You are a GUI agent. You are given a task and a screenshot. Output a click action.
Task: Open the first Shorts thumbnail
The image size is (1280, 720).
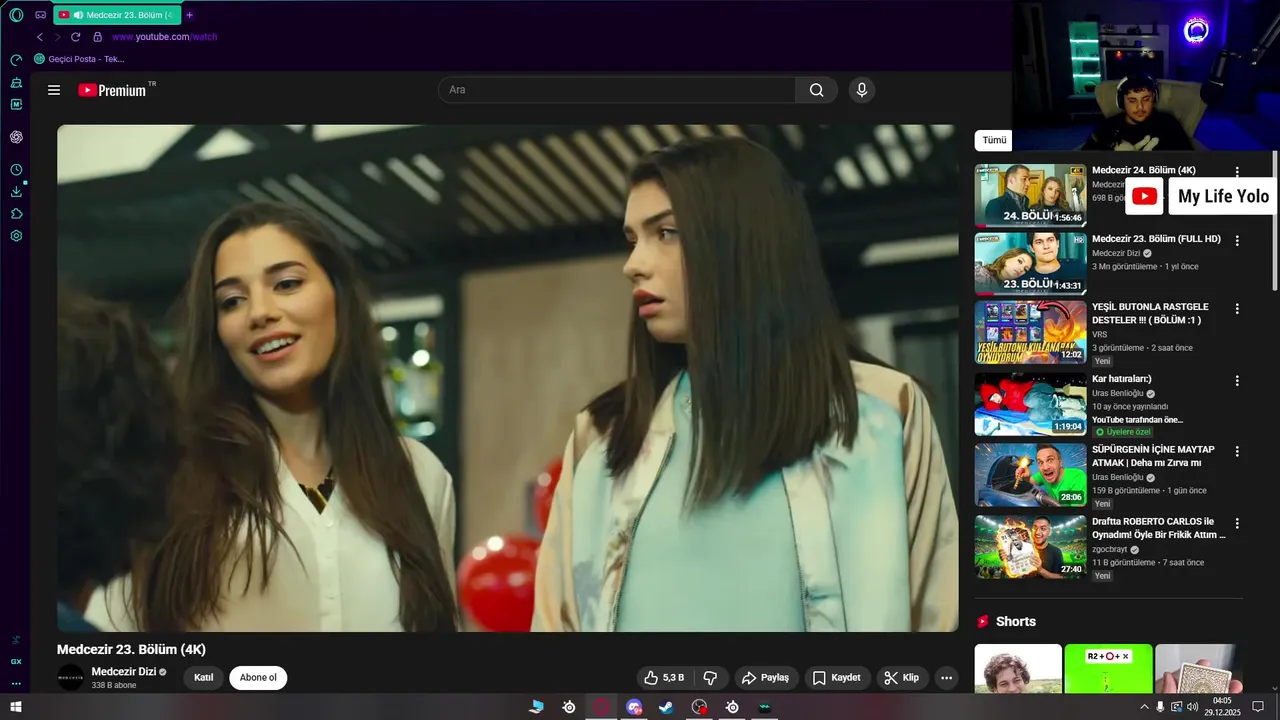[1018, 668]
